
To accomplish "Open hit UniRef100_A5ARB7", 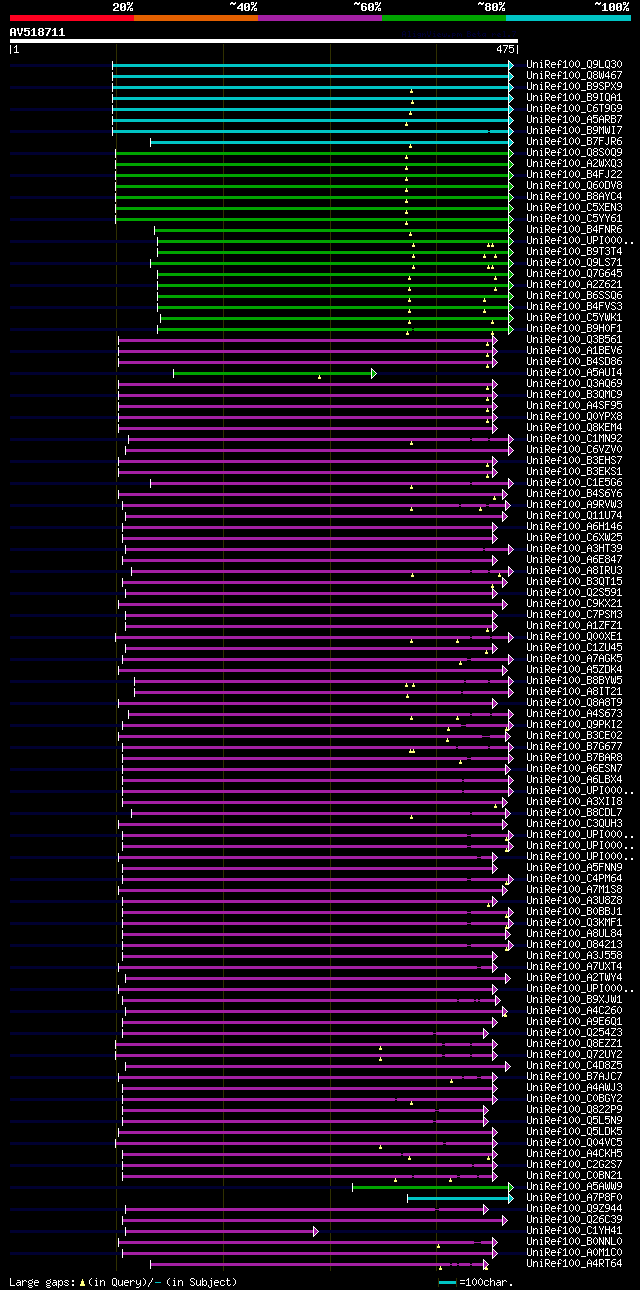I will (x=574, y=120).
